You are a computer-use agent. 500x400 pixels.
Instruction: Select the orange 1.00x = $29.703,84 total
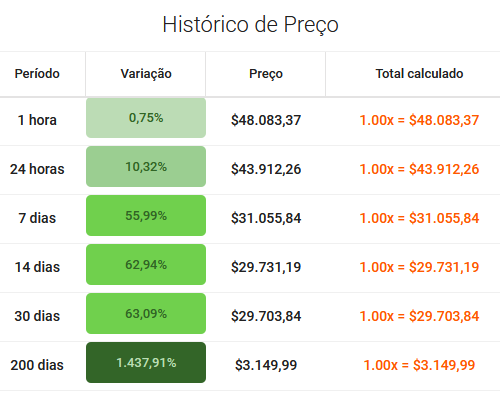point(419,316)
